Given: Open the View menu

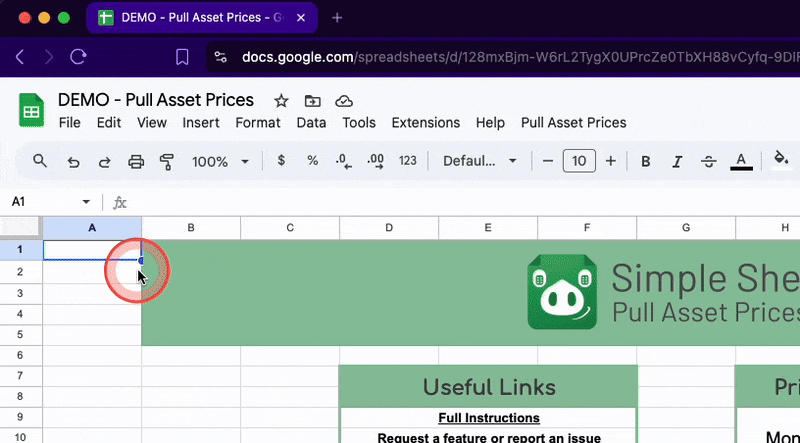Looking at the screenshot, I should [x=152, y=123].
